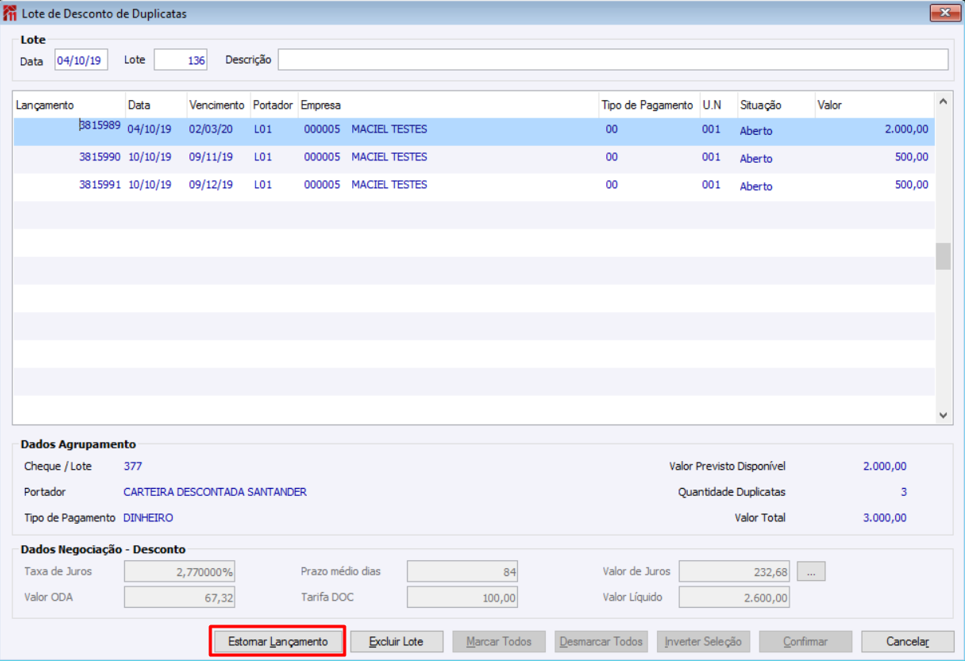Sort by the Vencimento column header
Image resolution: width=968 pixels, height=661 pixels.
pyautogui.click(x=217, y=105)
